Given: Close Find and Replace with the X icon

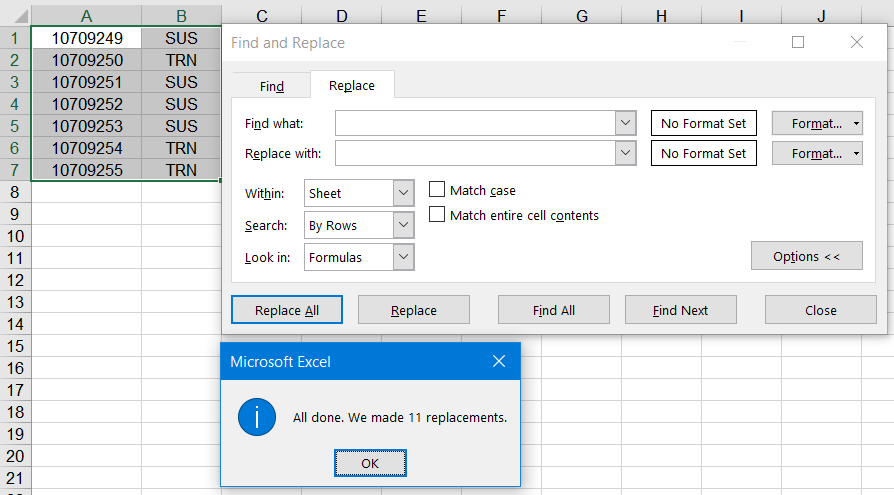Looking at the screenshot, I should (x=856, y=42).
